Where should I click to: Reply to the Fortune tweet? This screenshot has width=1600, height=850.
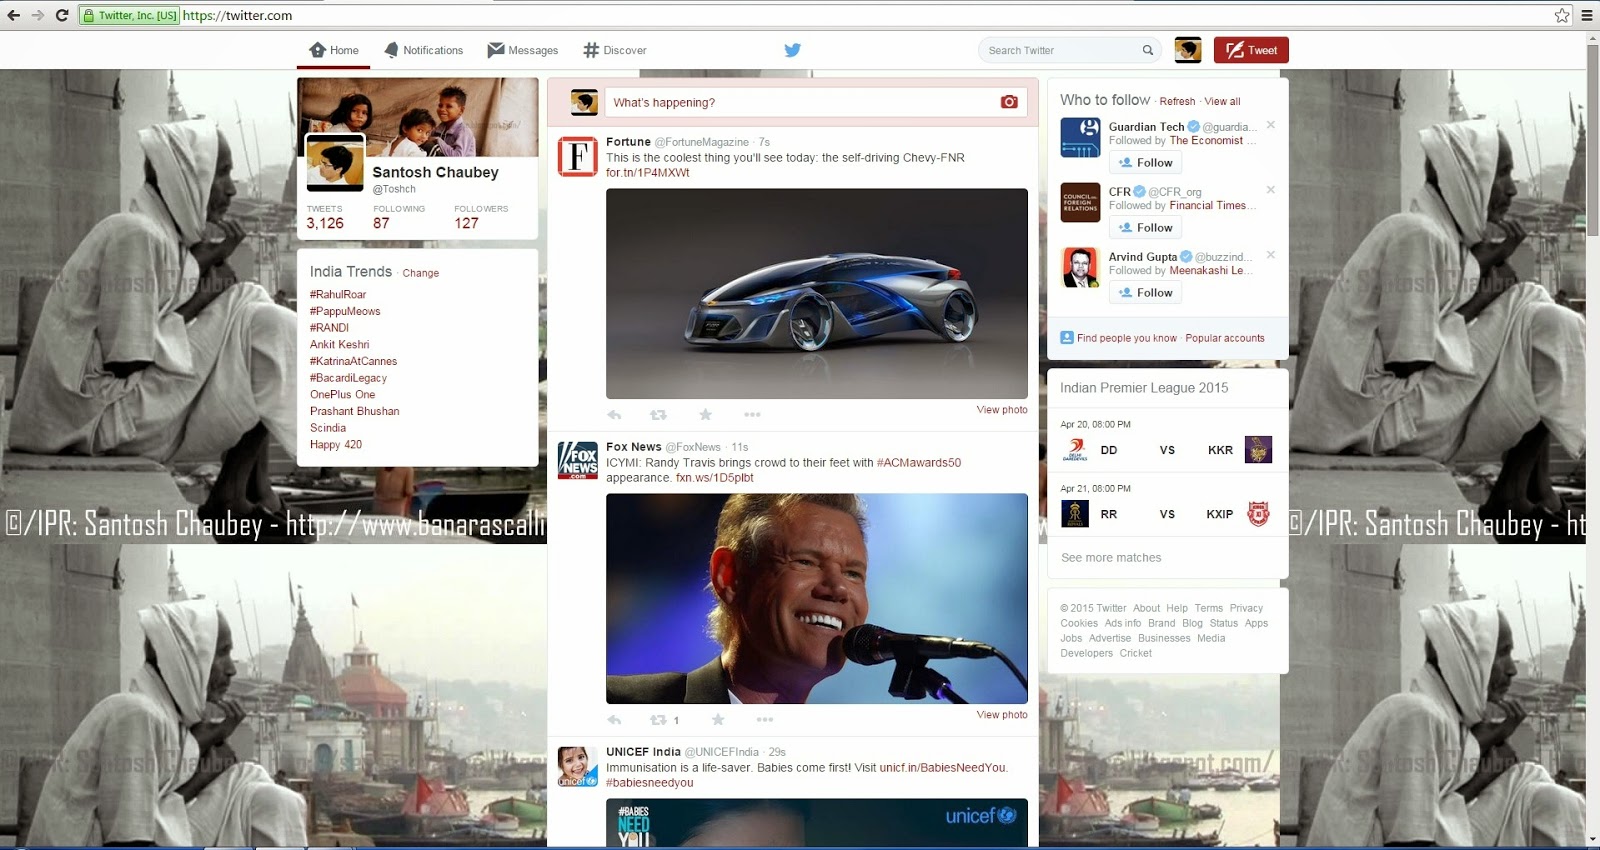click(x=614, y=414)
